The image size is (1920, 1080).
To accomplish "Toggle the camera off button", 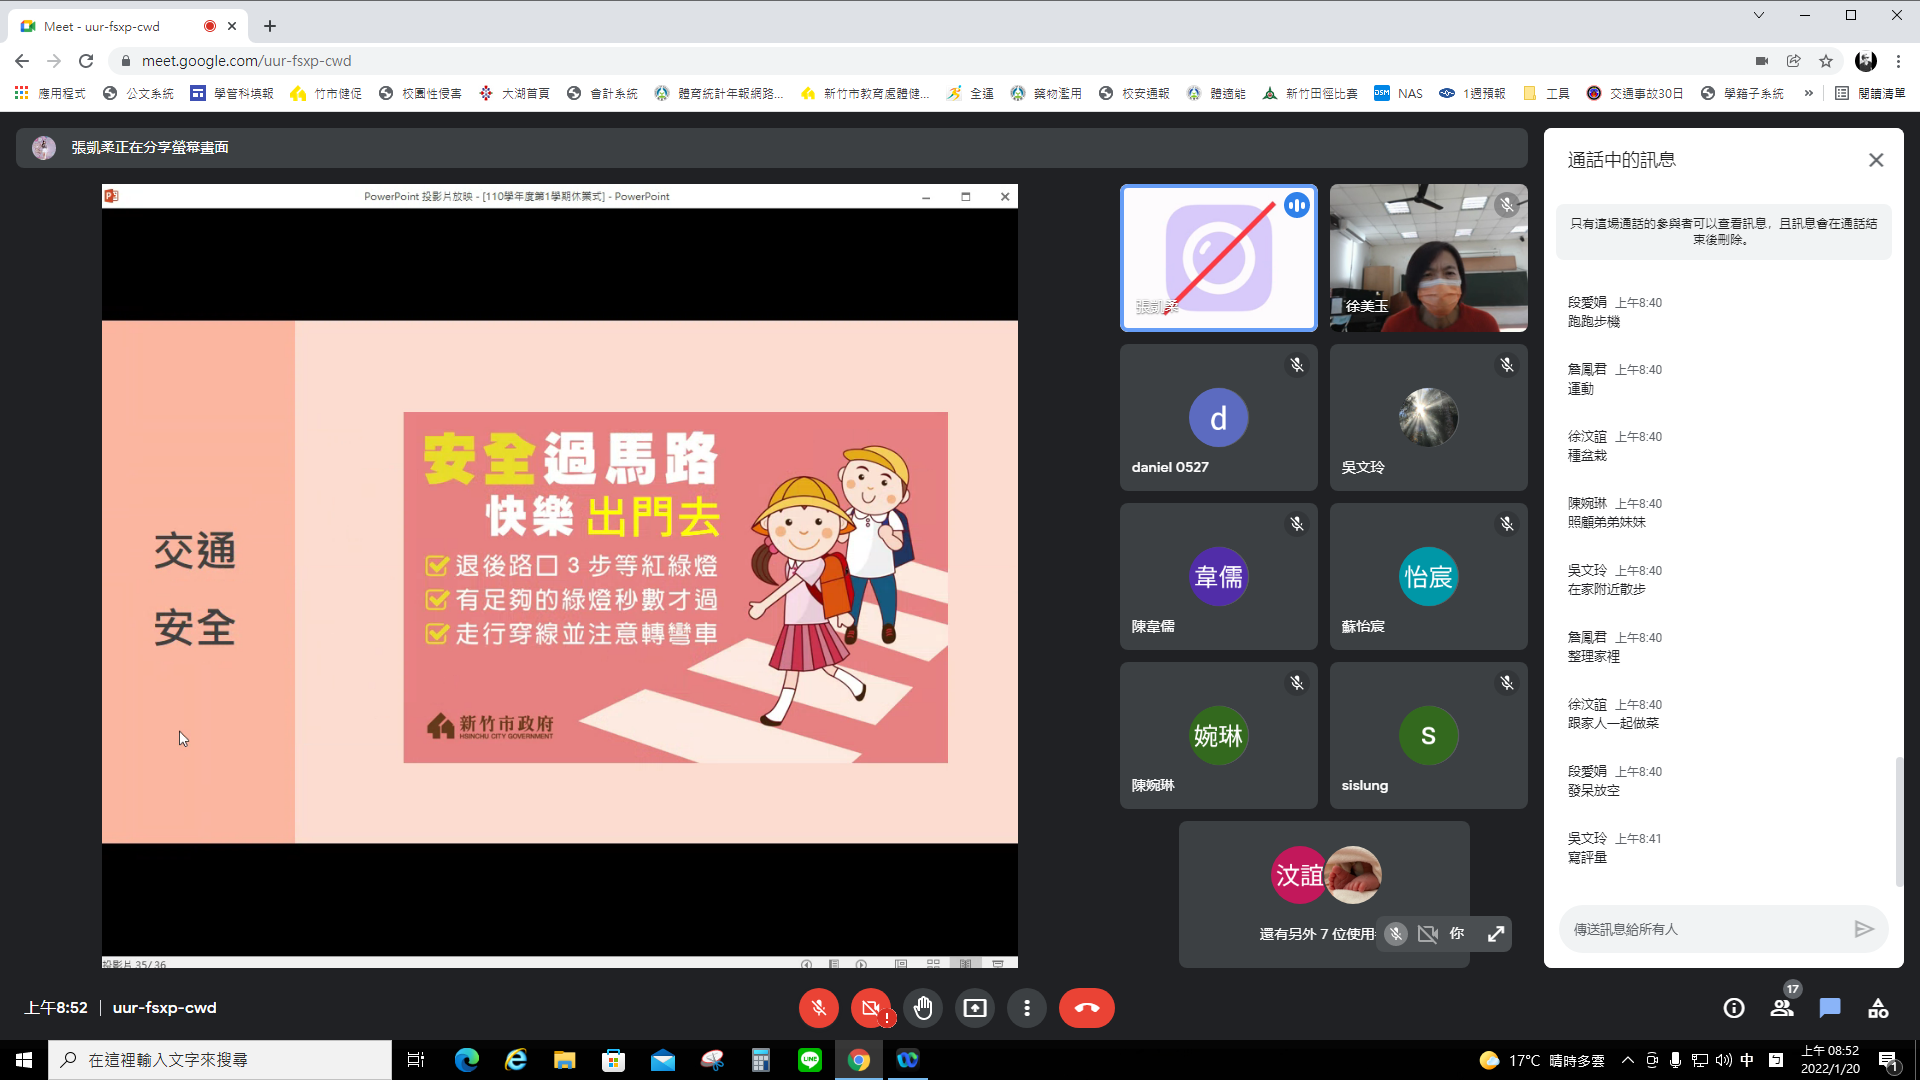I will pyautogui.click(x=871, y=1008).
